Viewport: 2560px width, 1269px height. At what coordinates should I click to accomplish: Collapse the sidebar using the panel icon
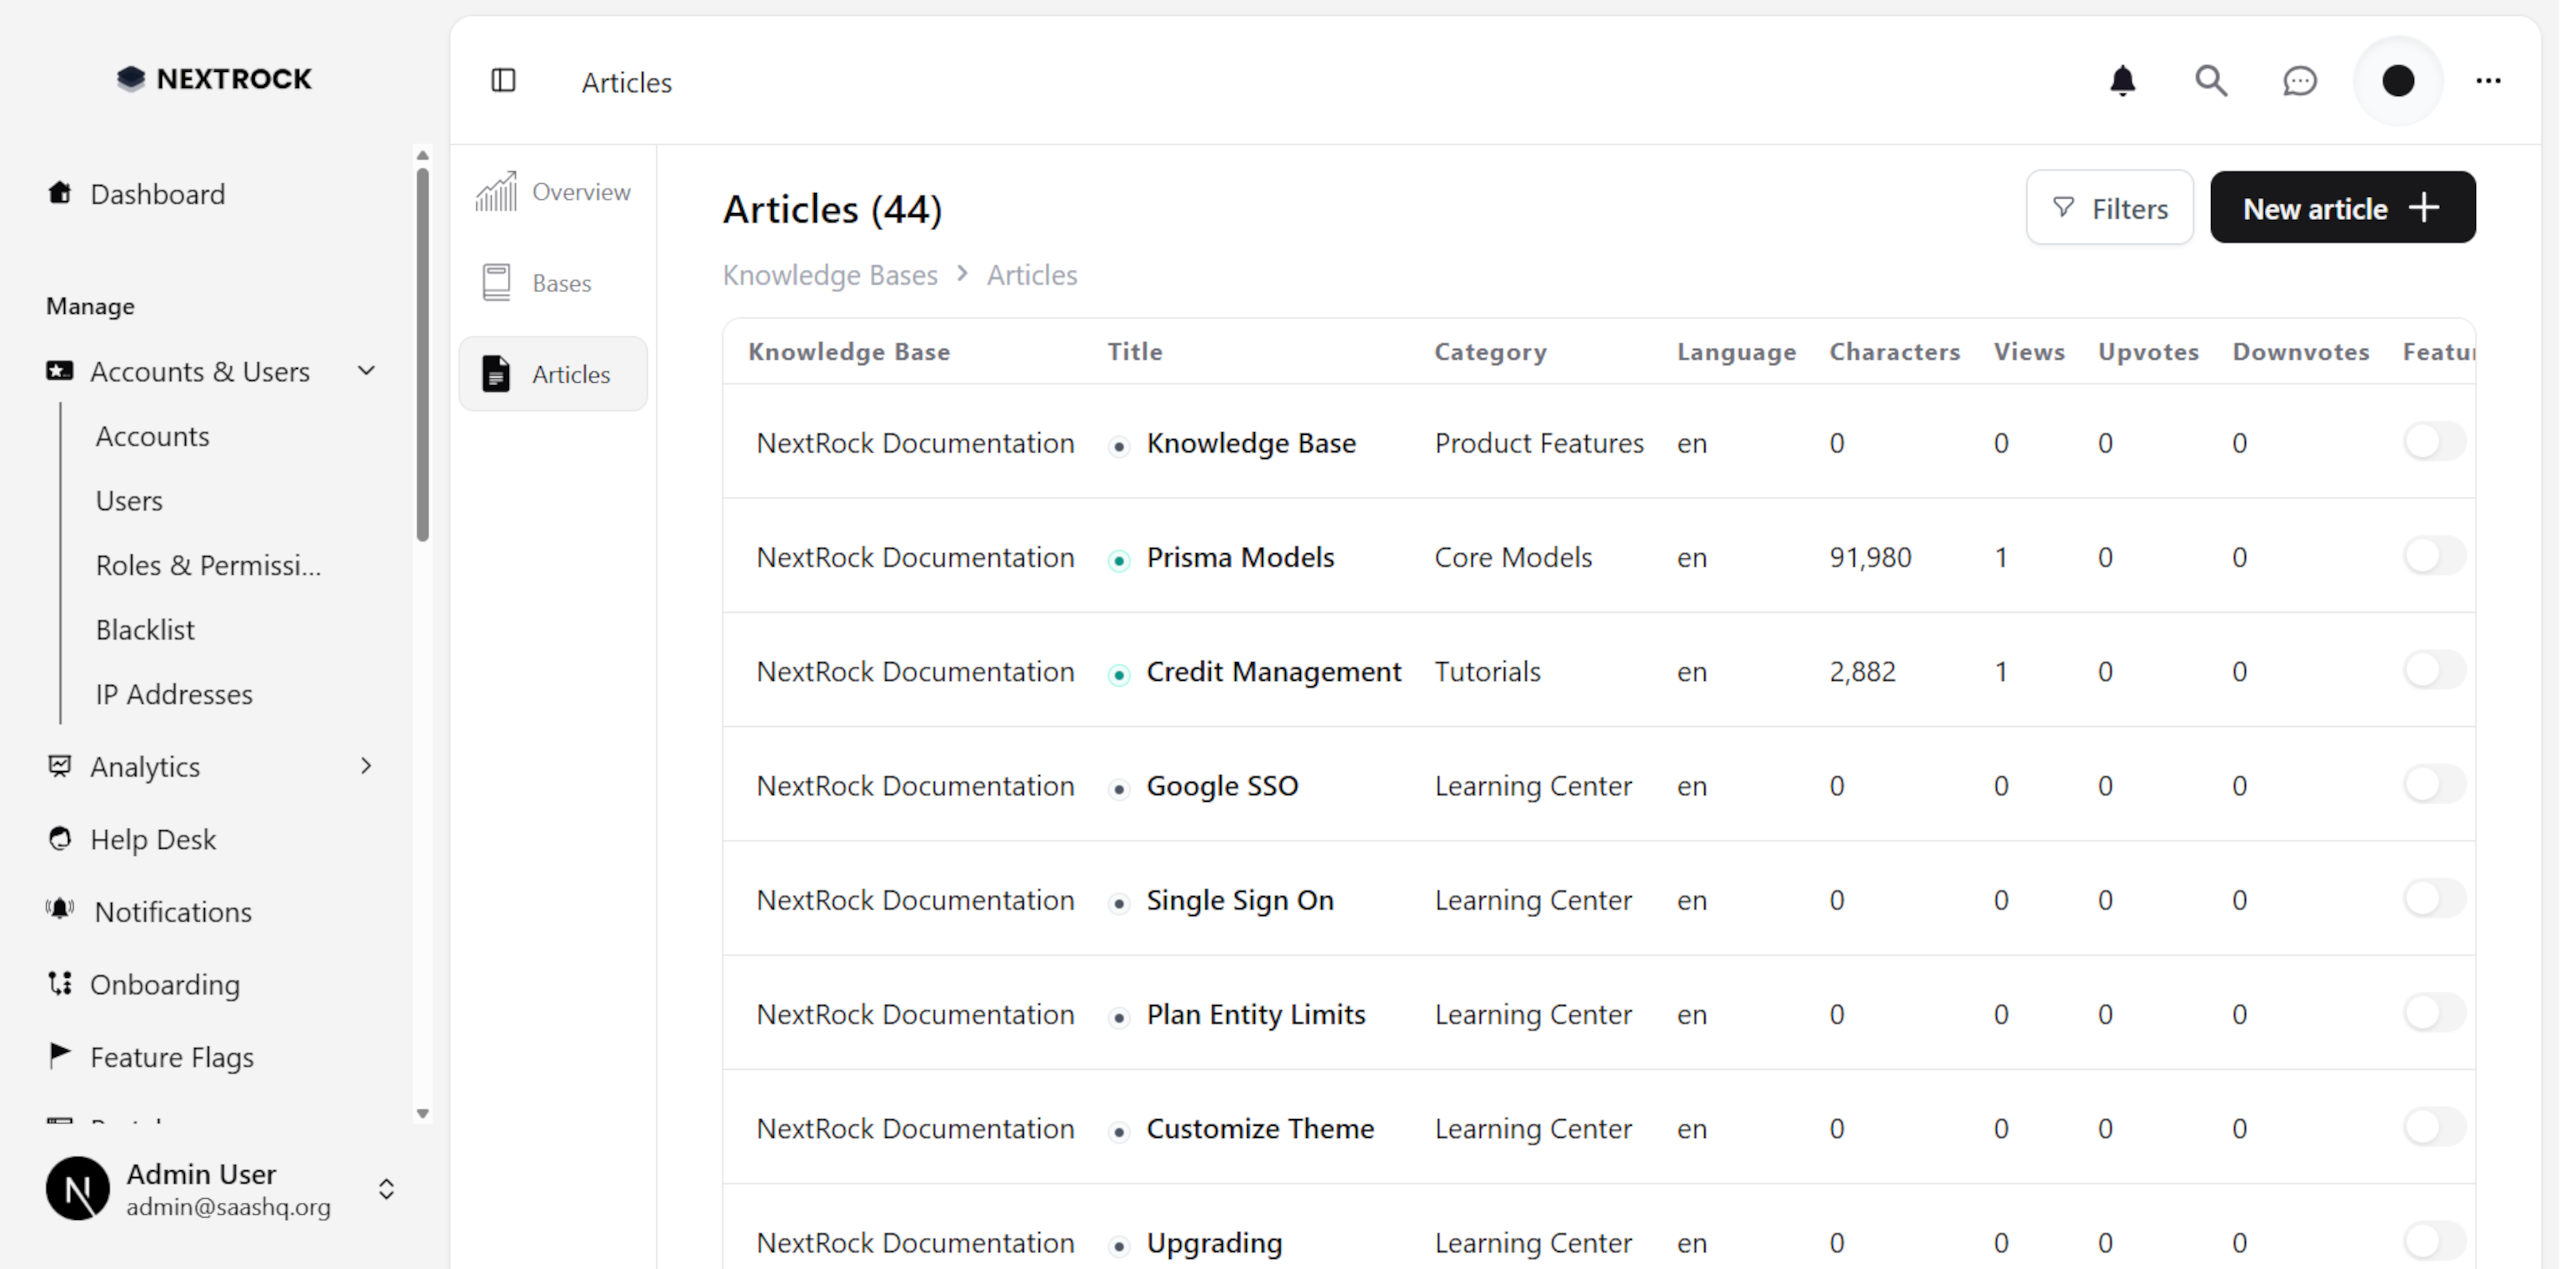pyautogui.click(x=504, y=81)
